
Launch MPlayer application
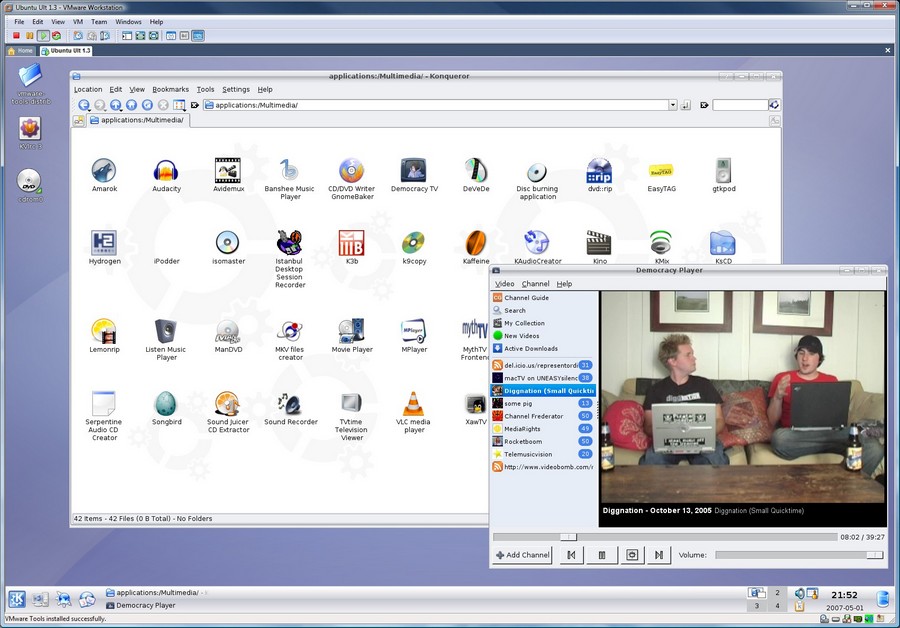click(x=414, y=331)
